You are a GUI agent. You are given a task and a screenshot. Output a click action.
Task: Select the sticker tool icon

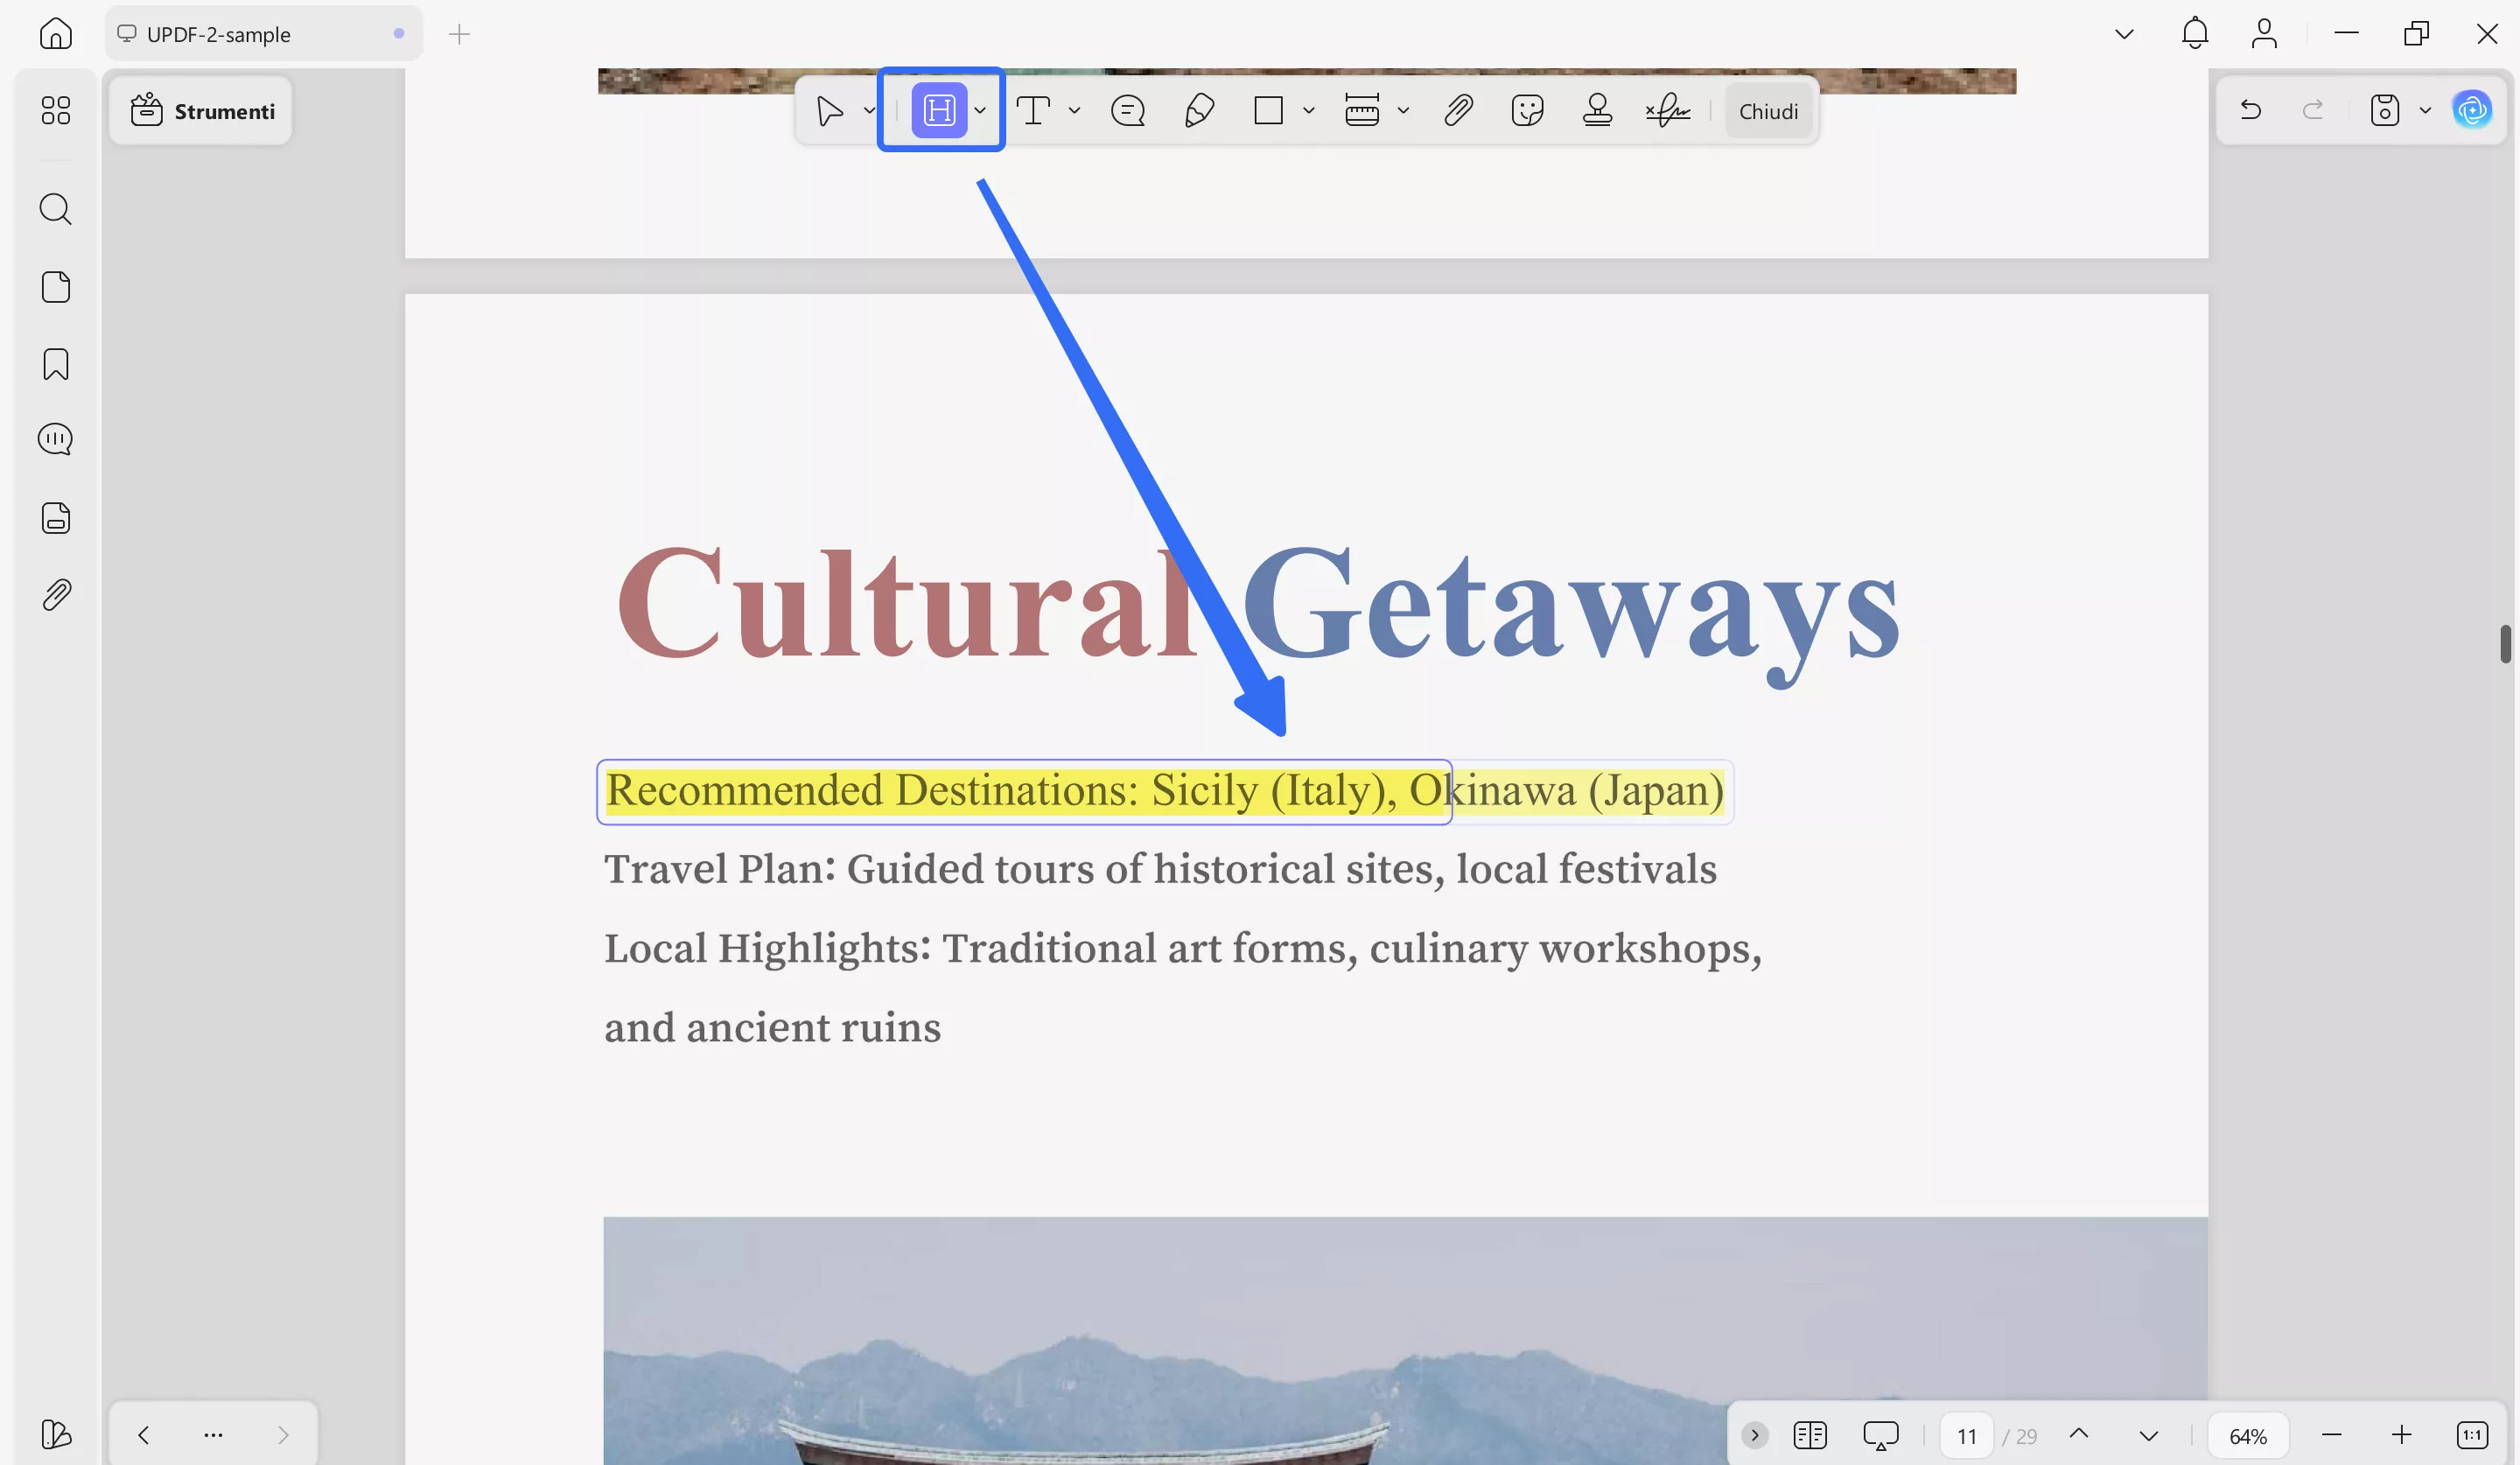point(1527,110)
